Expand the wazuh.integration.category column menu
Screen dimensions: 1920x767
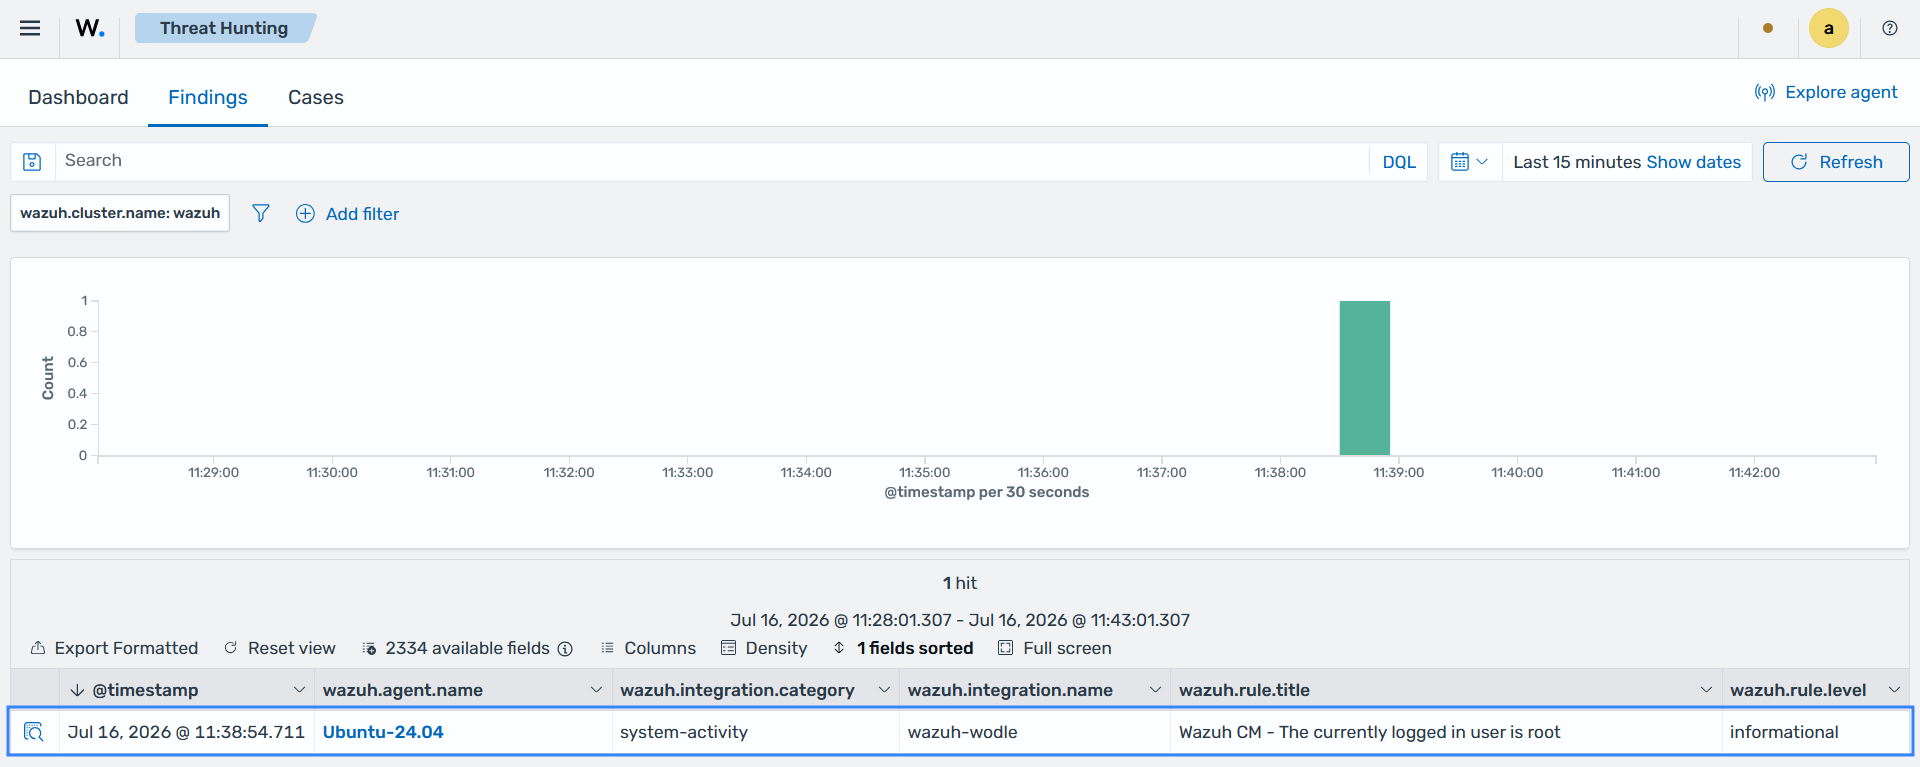click(884, 690)
